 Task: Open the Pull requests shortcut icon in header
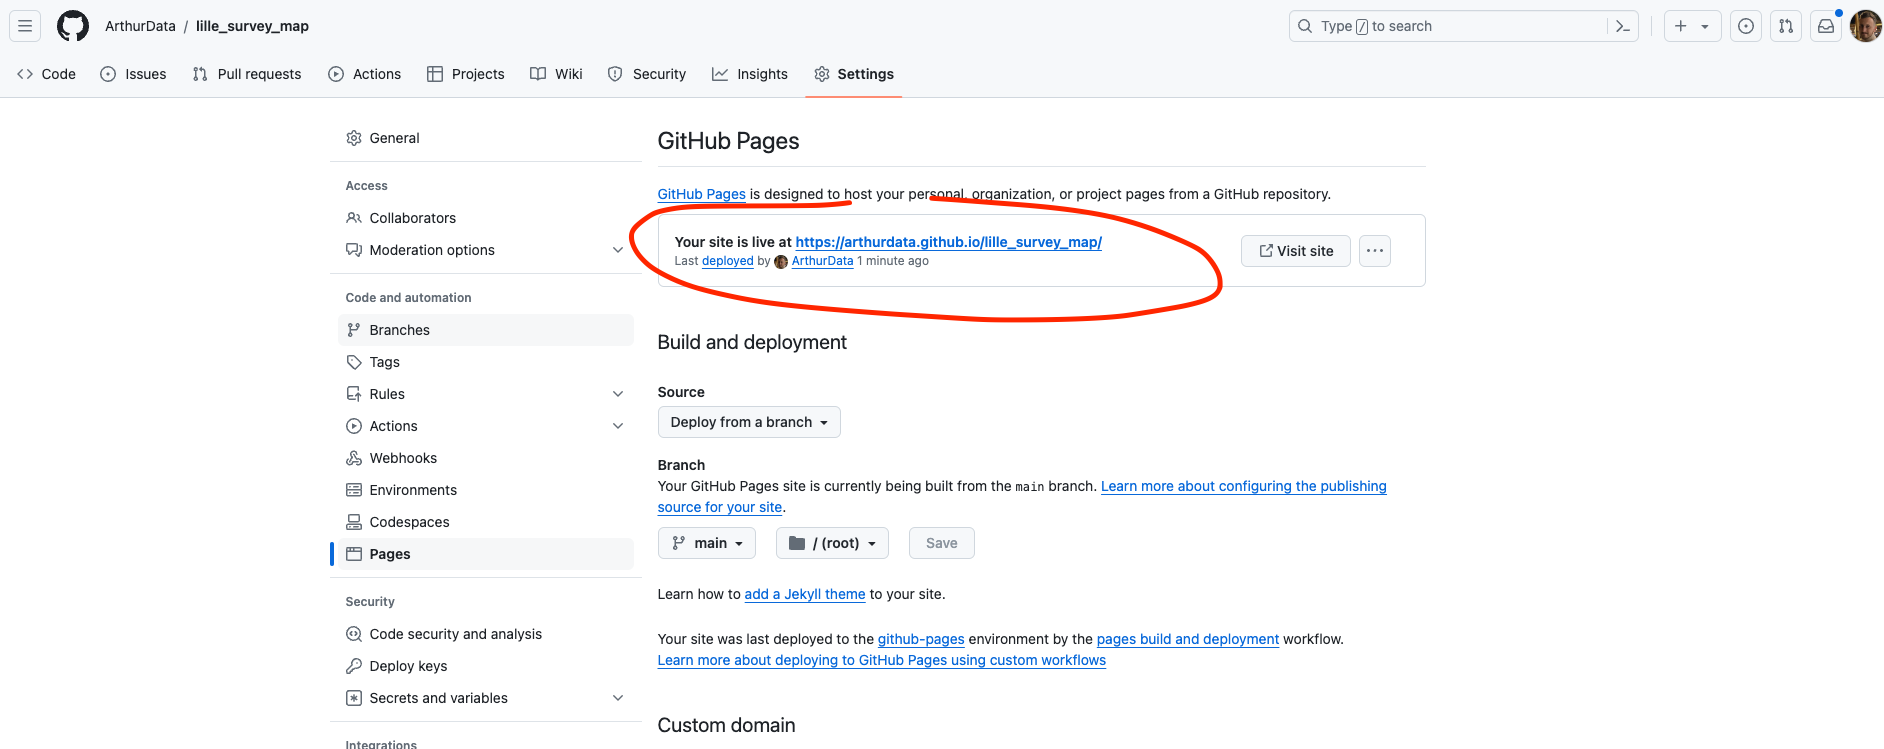[x=1786, y=26]
